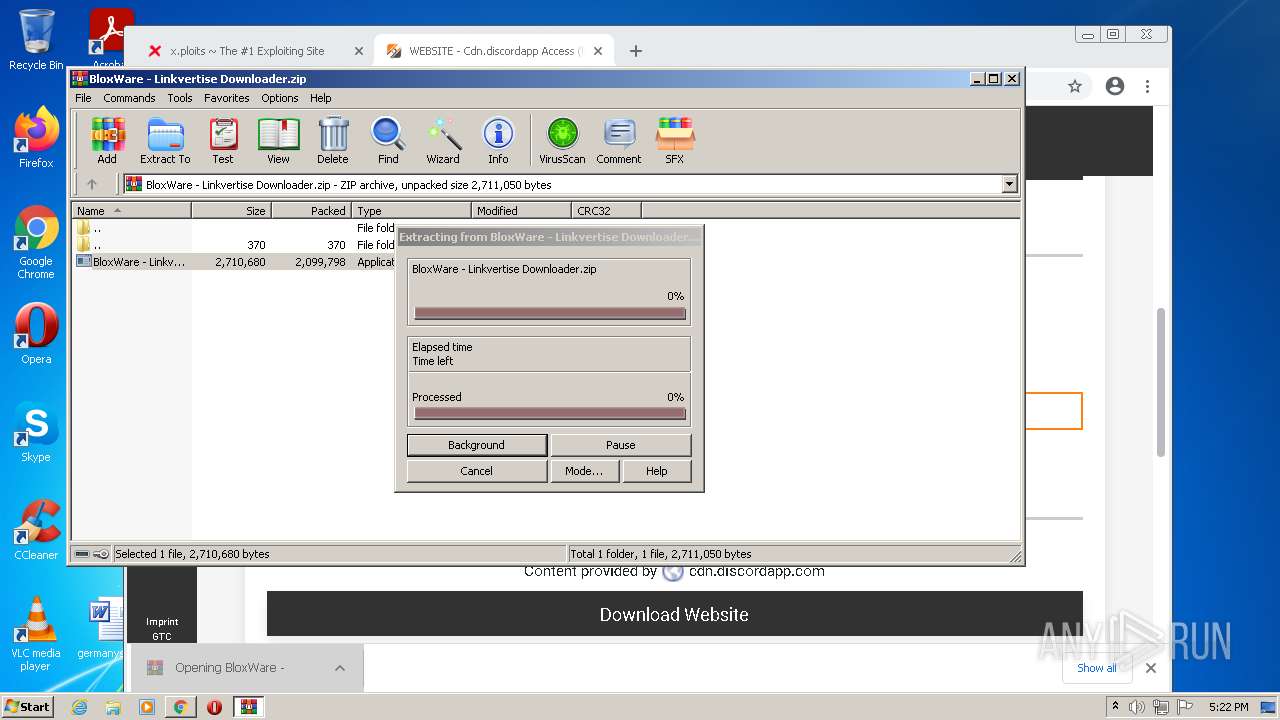Click the Chrome bookmark star icon

point(1075,86)
